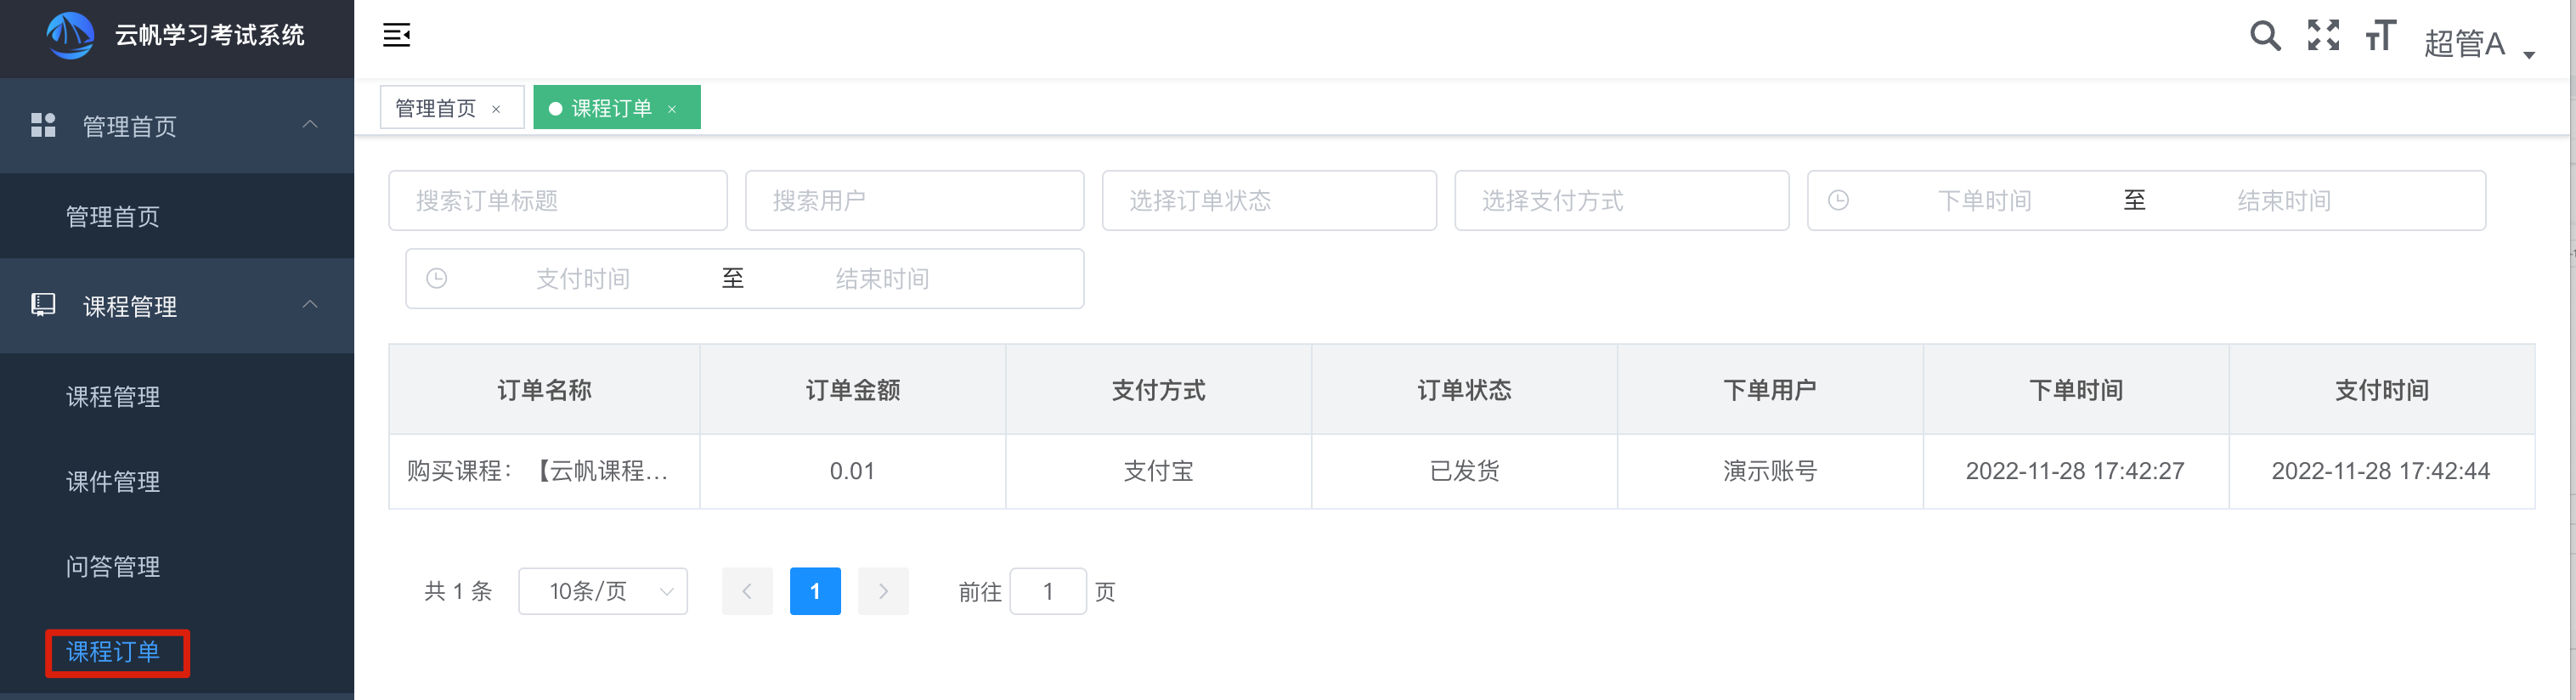Image resolution: width=2576 pixels, height=700 pixels.
Task: Focus the 搜索订单标题 input field
Action: tap(558, 200)
